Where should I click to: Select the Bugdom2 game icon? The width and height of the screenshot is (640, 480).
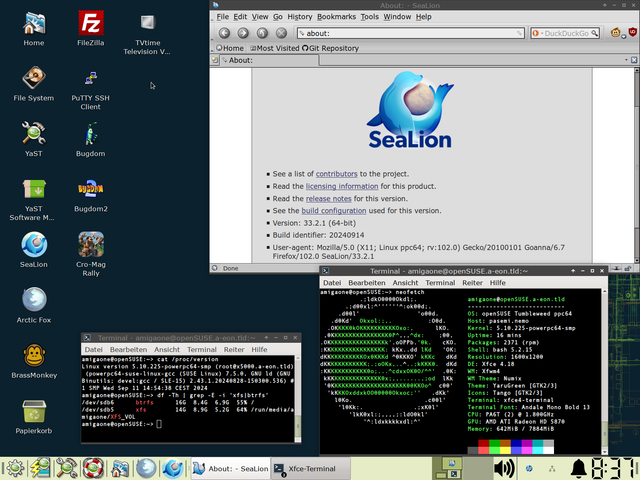click(91, 195)
